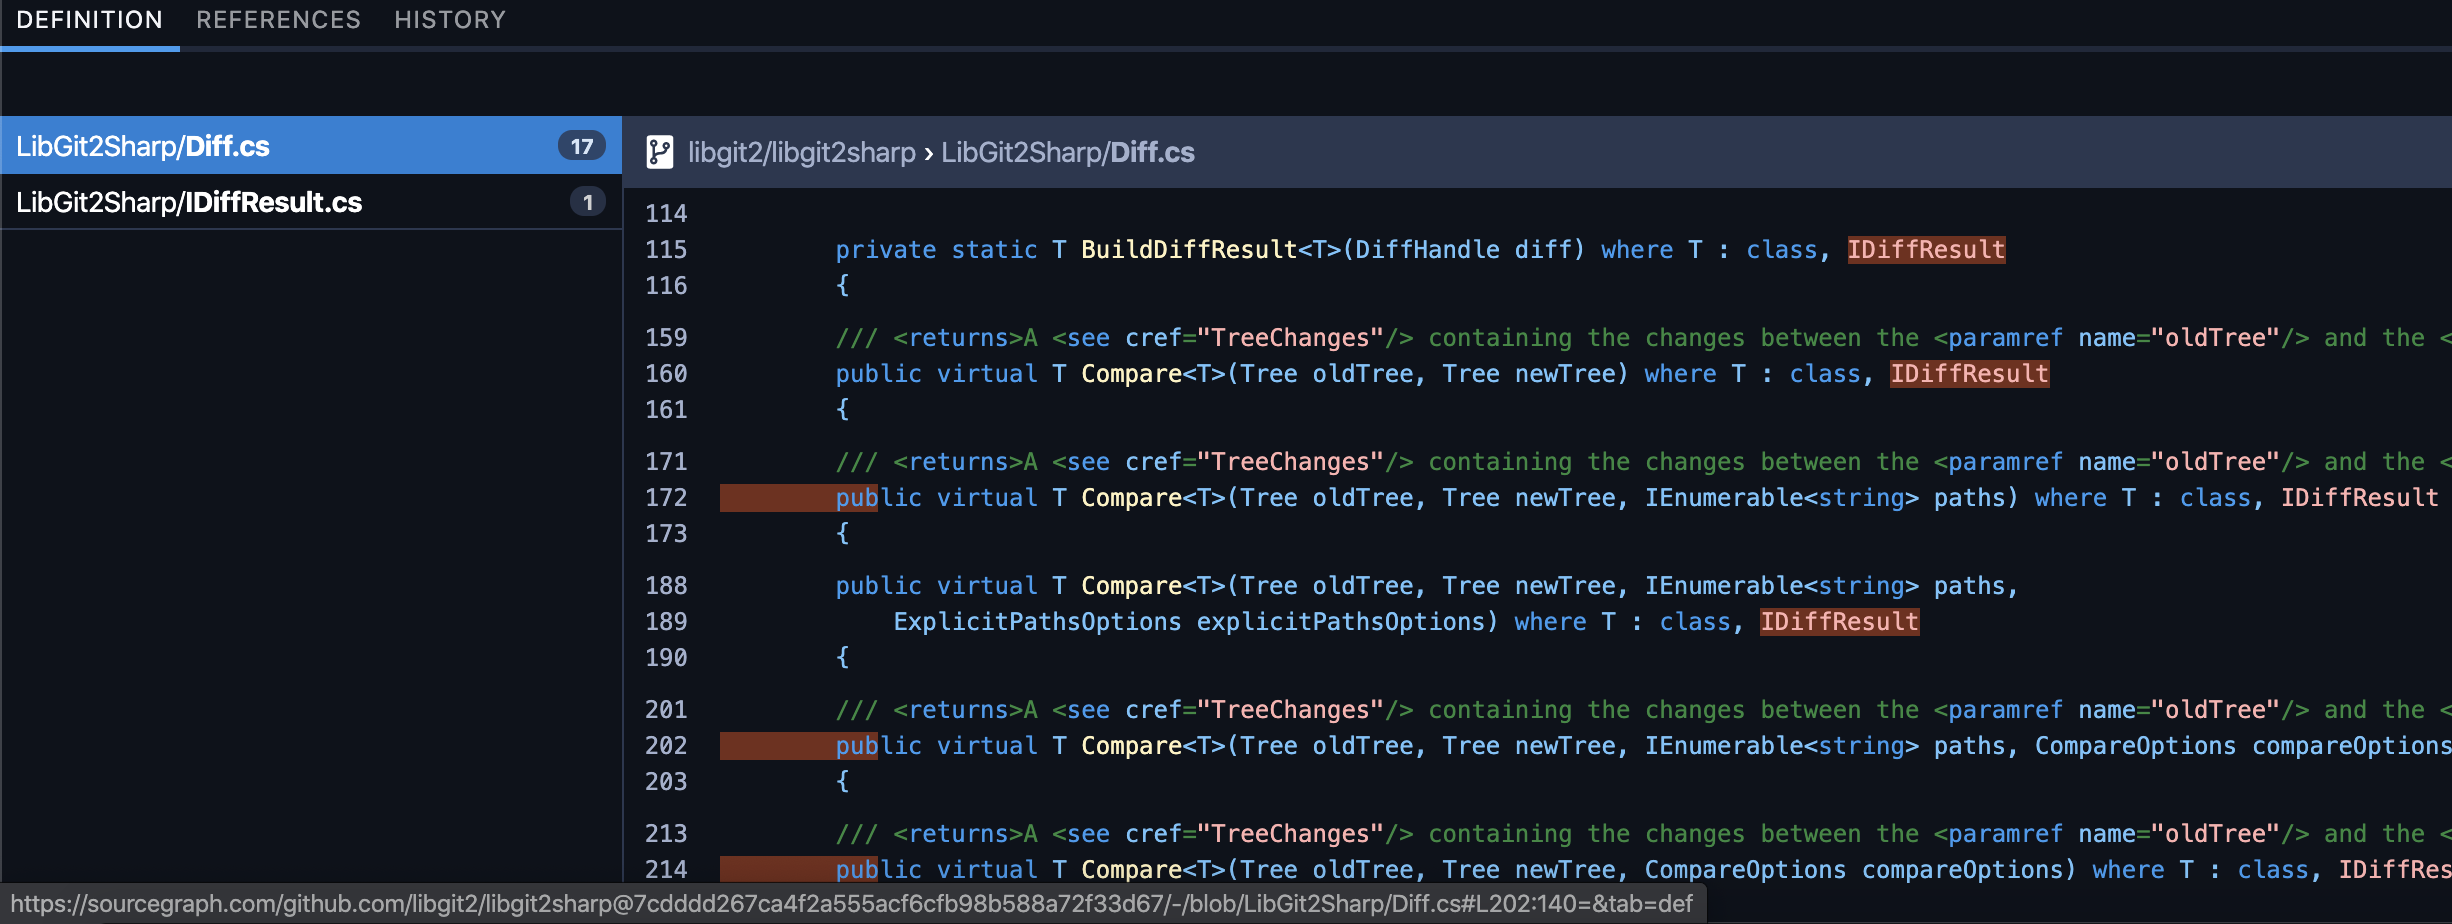Viewport: 2452px width, 924px height.
Task: Click the returns doc comment on line 171
Action: 1643,461
